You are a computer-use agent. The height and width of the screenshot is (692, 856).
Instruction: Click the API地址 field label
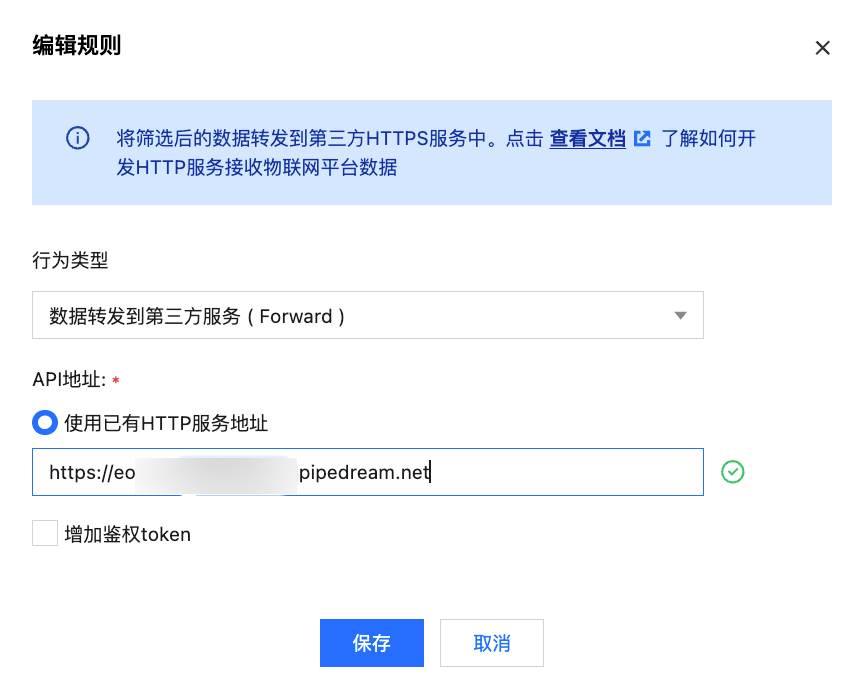[x=68, y=380]
